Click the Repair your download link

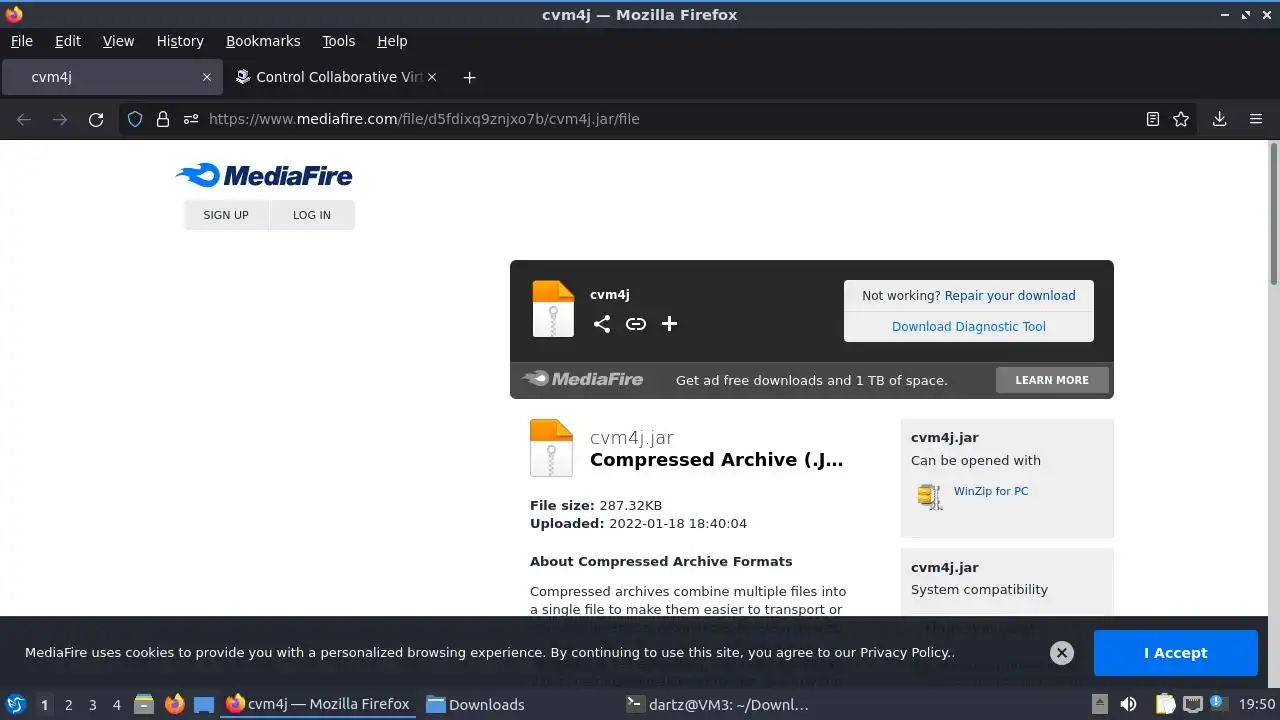coord(1010,296)
